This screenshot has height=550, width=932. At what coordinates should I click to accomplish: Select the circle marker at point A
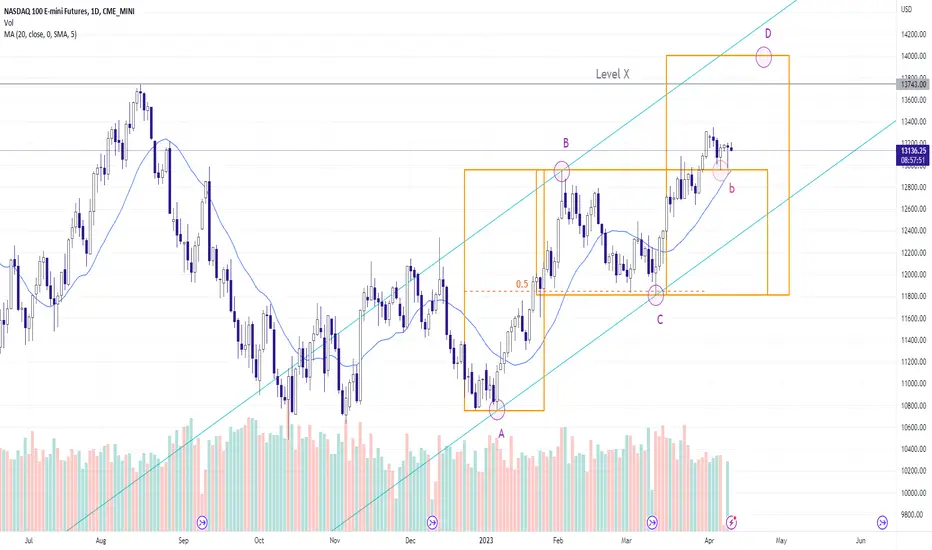tap(497, 408)
